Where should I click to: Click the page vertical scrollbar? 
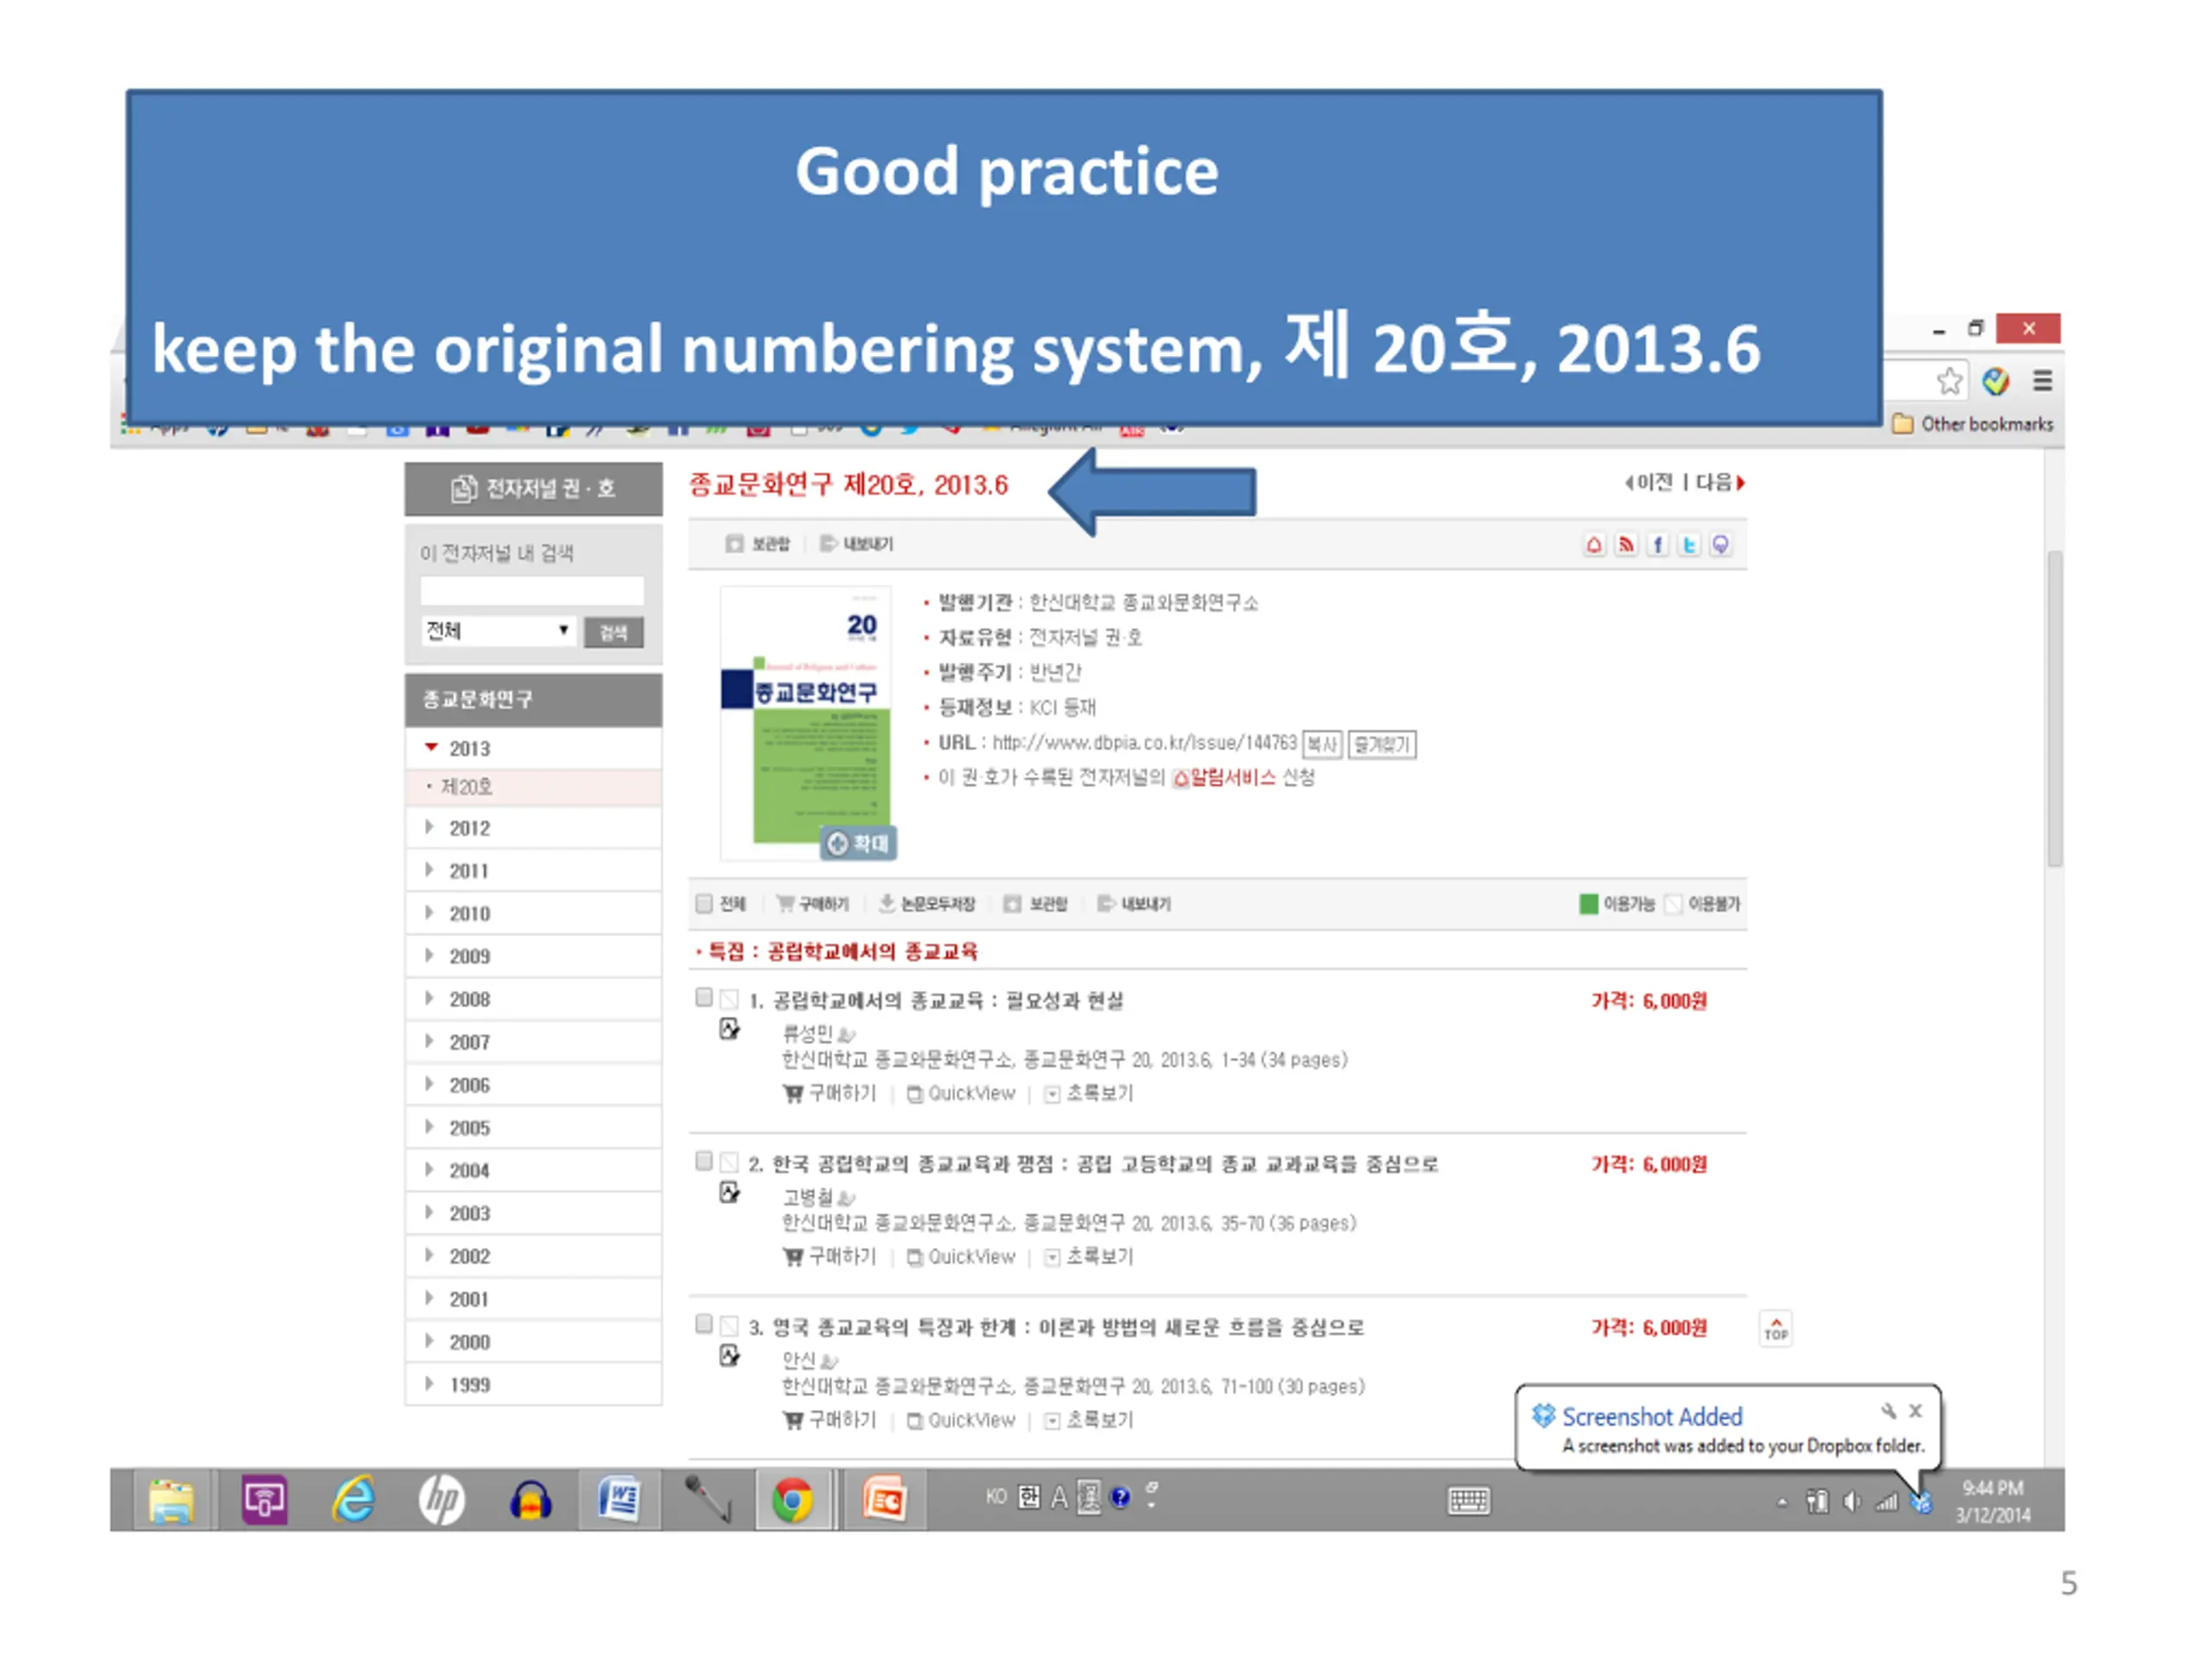[2054, 708]
